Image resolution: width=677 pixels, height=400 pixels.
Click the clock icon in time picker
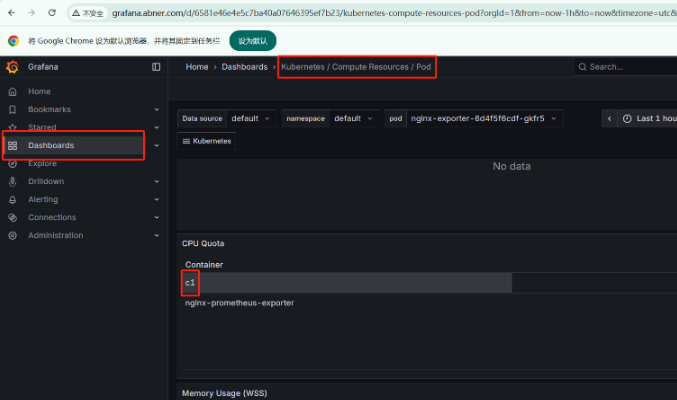click(x=627, y=118)
